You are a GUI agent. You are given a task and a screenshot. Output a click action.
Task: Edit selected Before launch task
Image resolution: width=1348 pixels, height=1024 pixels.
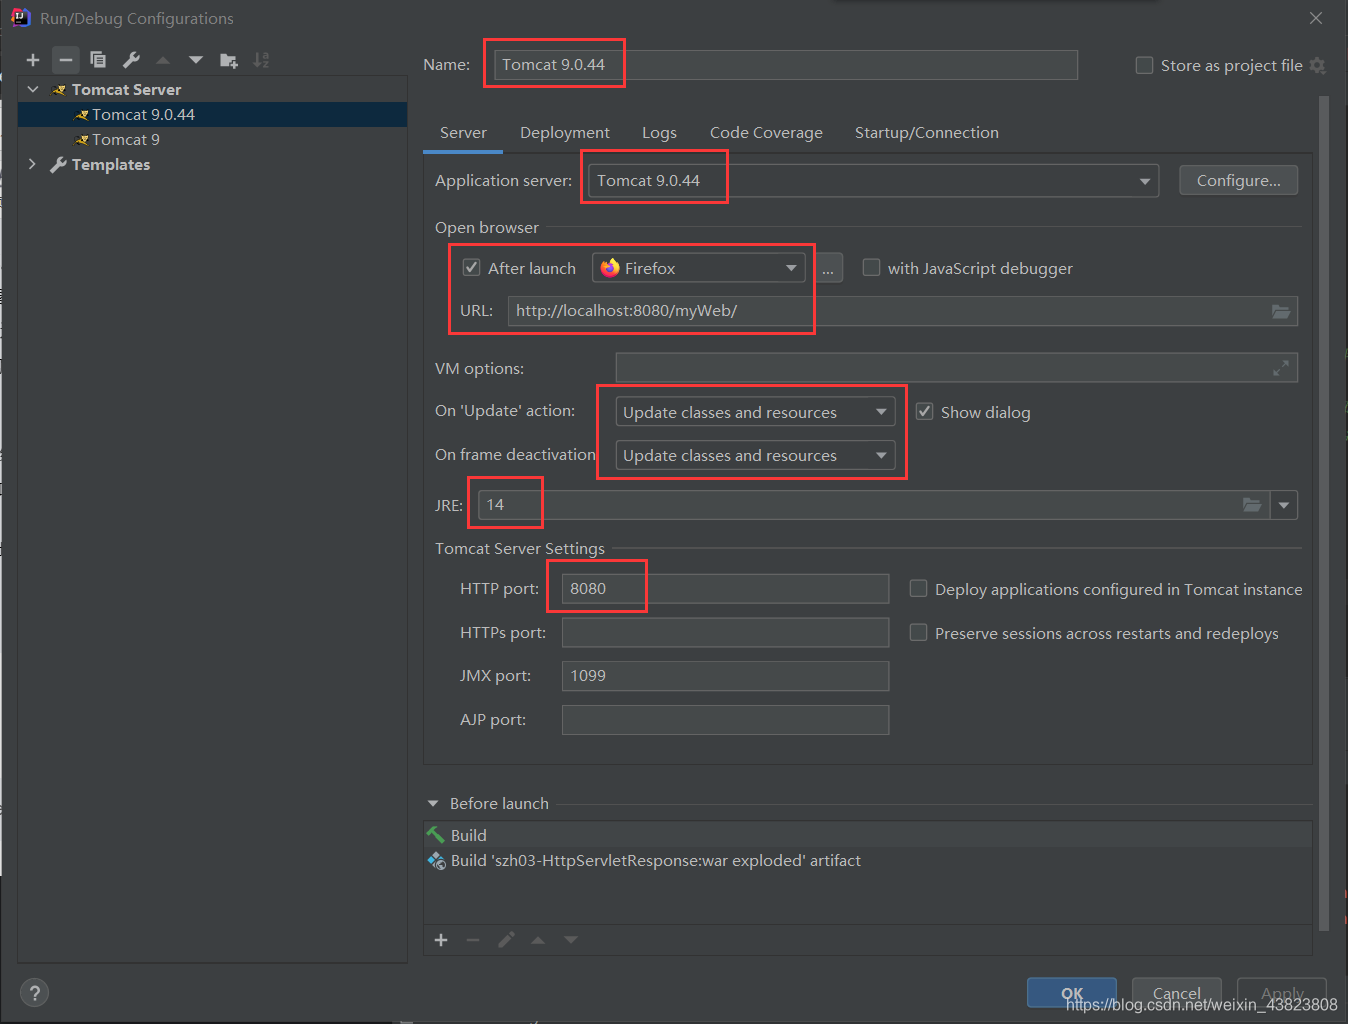506,940
